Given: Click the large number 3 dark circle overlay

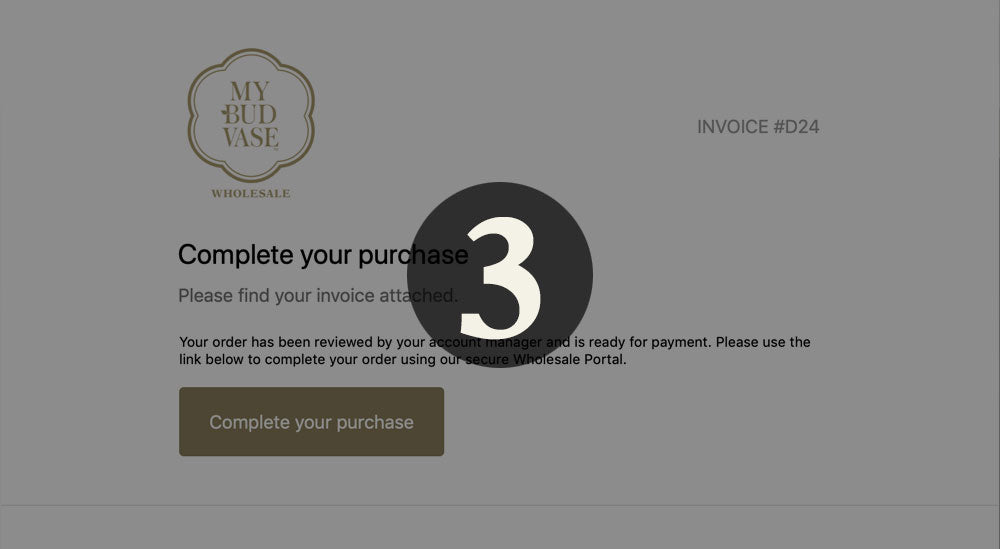Looking at the screenshot, I should pyautogui.click(x=500, y=275).
